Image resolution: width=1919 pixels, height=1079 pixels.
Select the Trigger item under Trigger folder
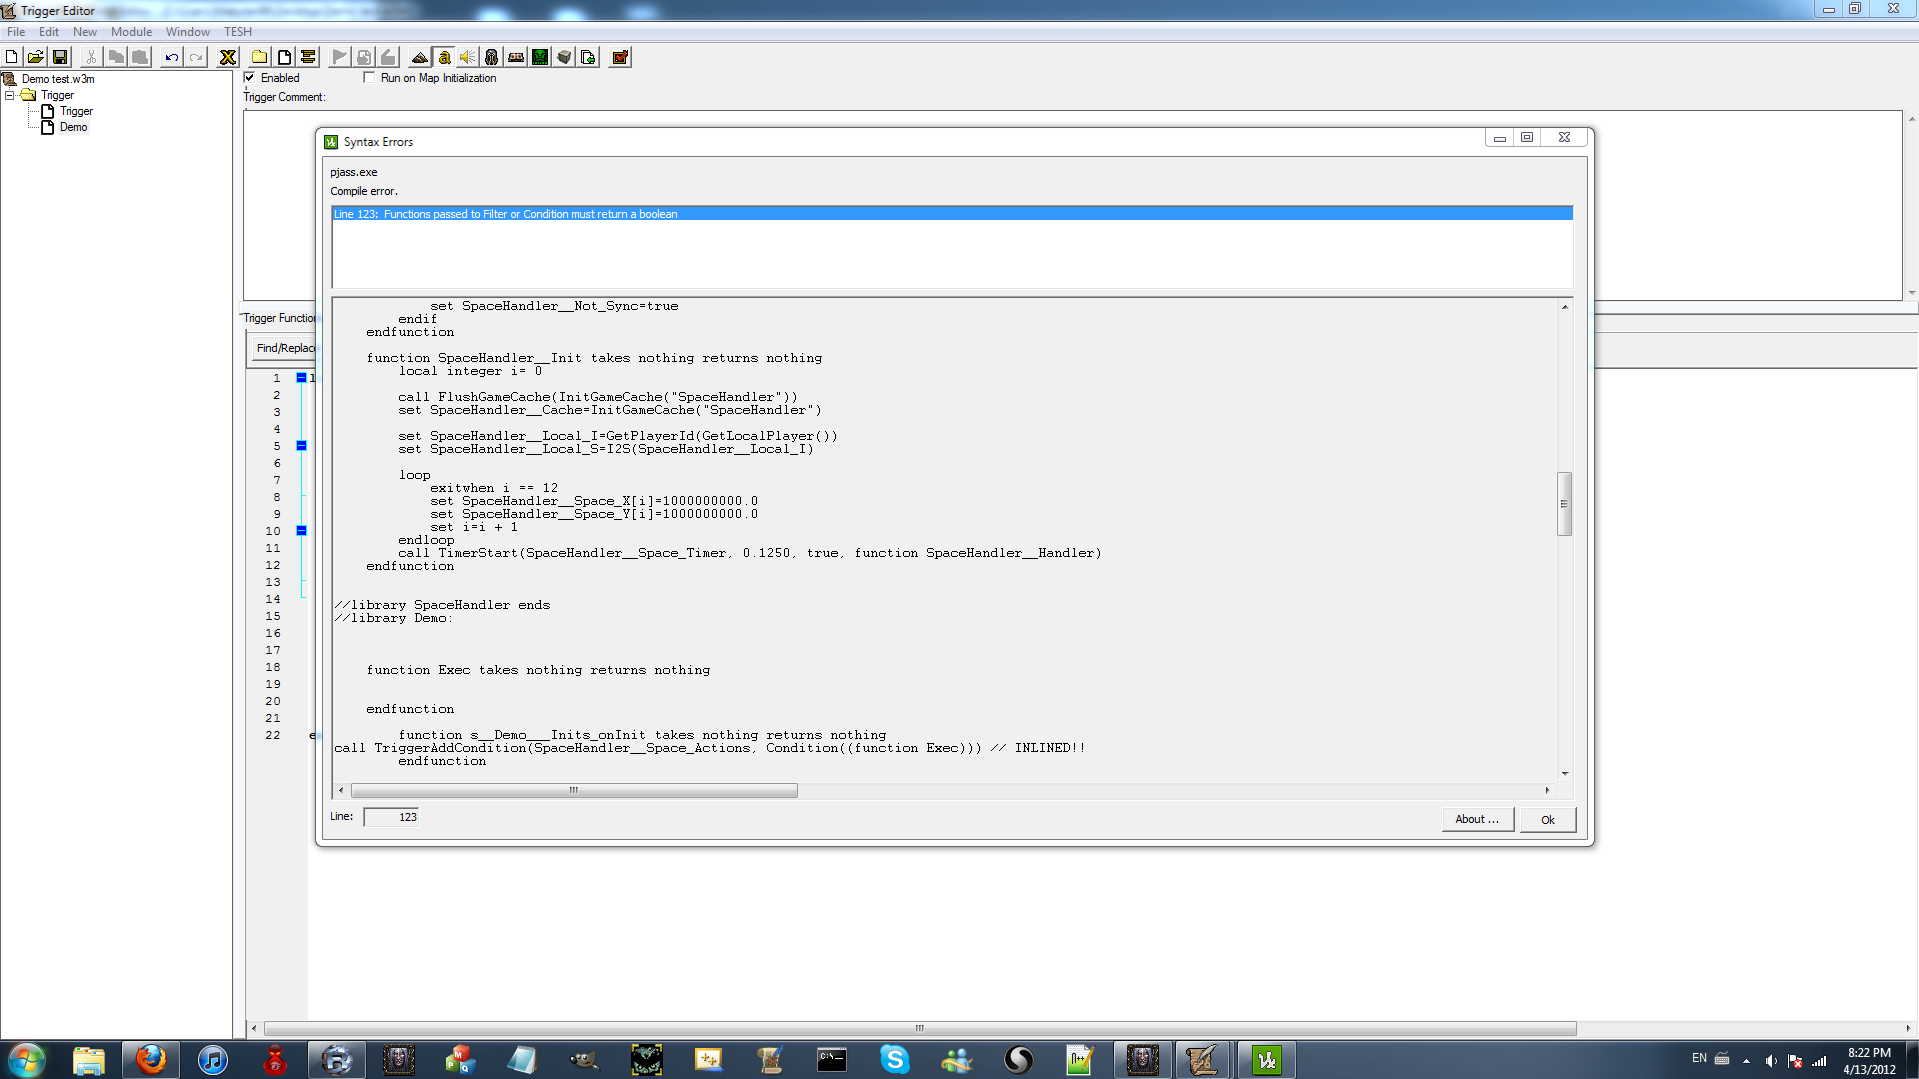point(76,111)
